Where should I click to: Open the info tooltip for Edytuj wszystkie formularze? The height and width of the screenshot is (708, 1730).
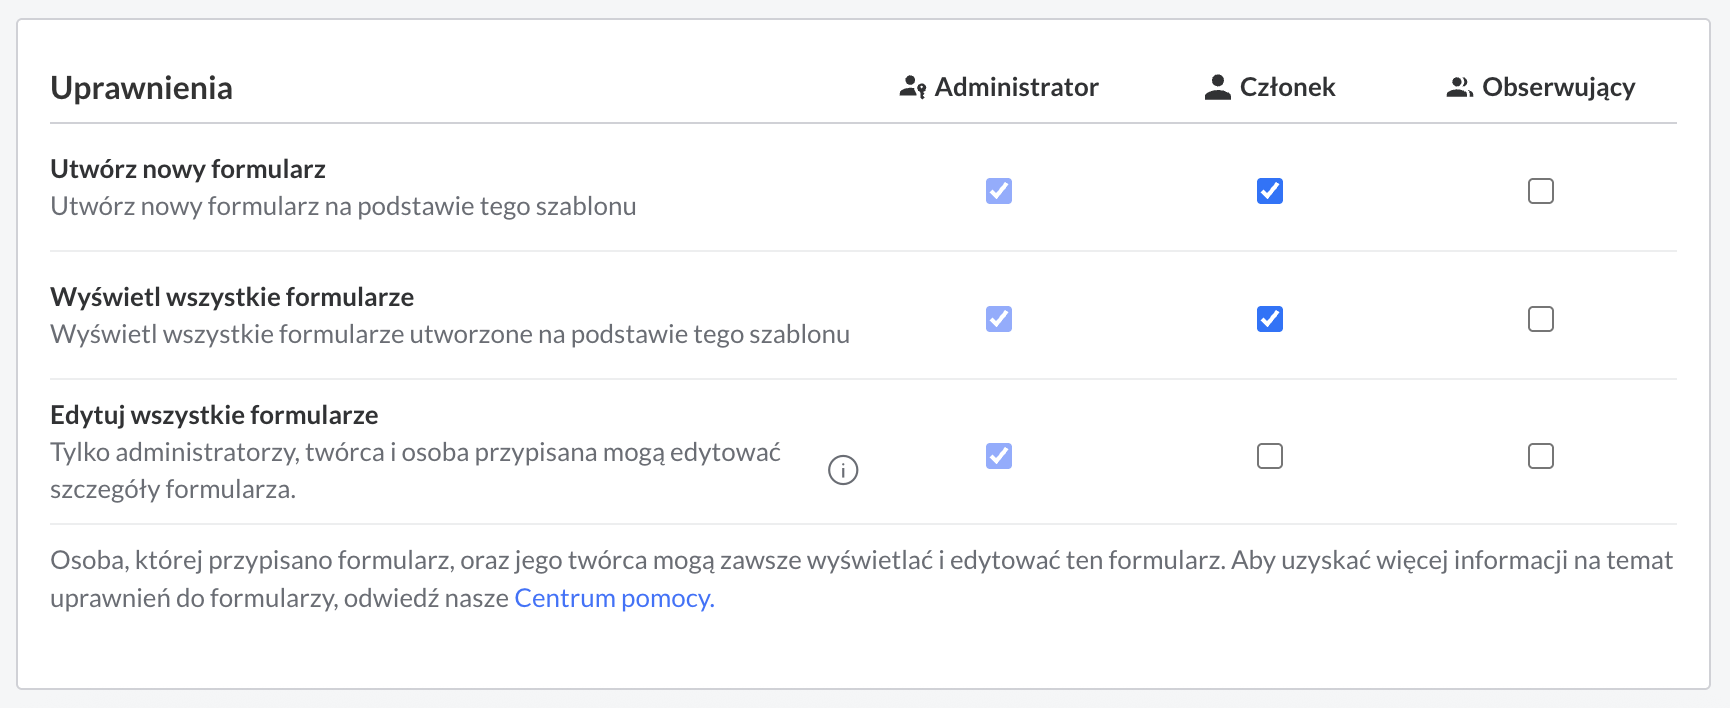click(x=843, y=470)
